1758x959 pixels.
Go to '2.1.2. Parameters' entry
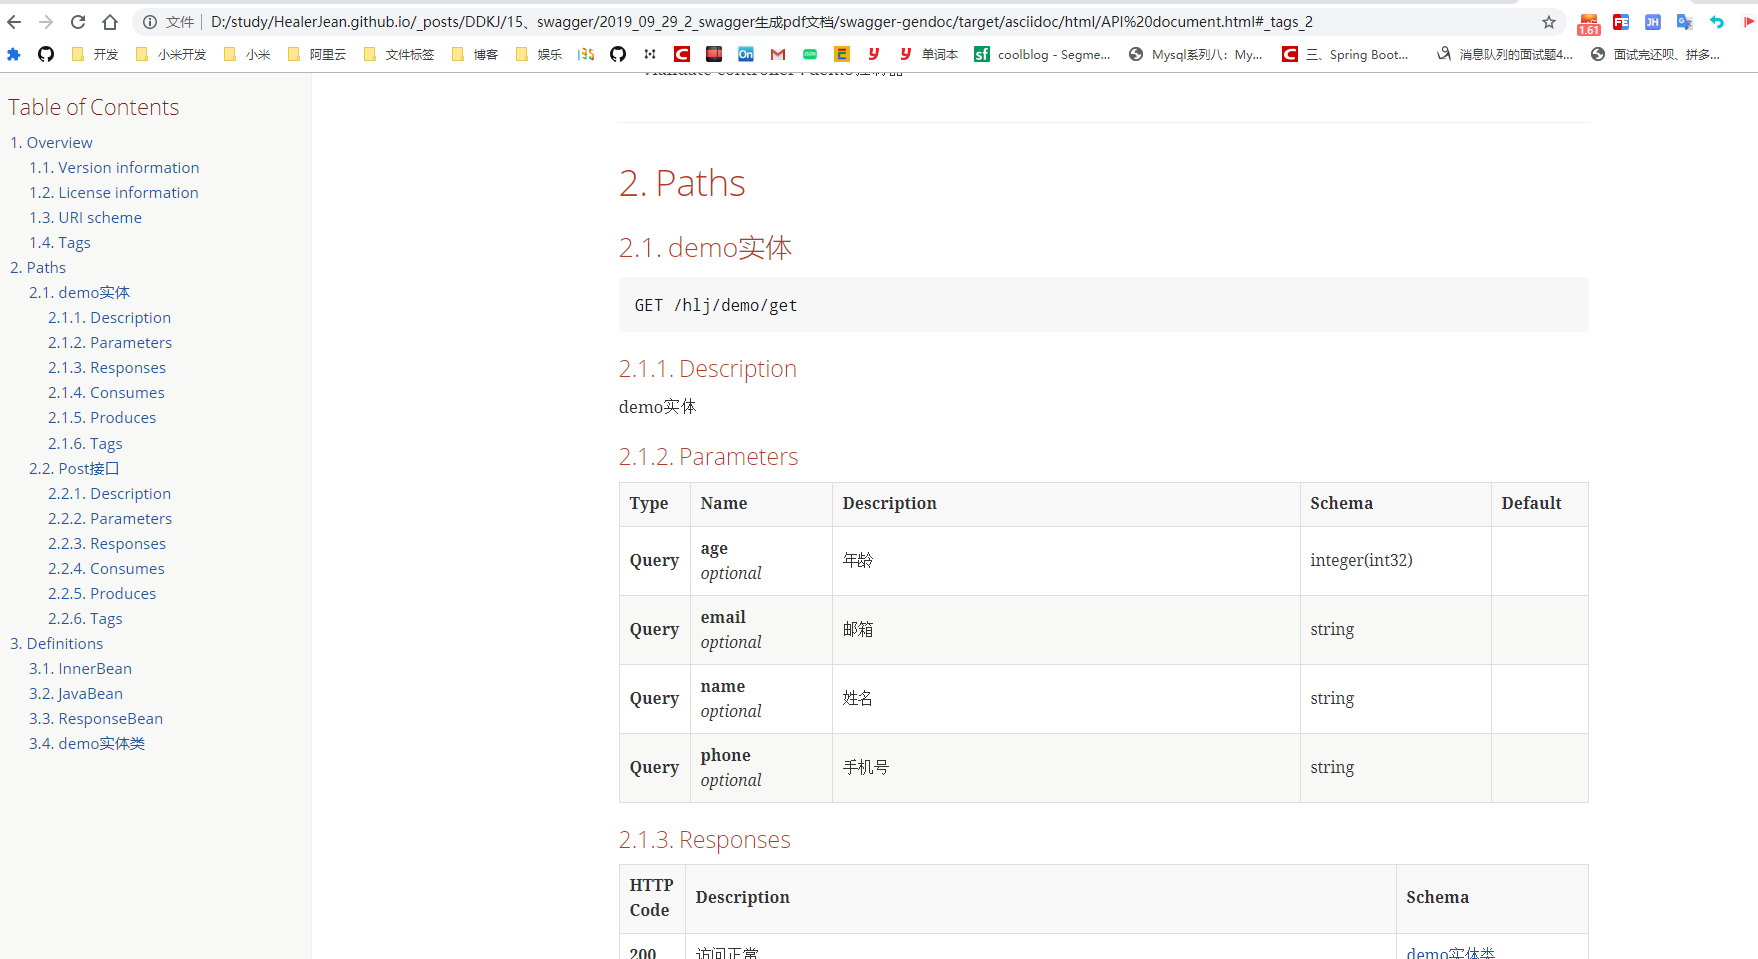coord(110,343)
